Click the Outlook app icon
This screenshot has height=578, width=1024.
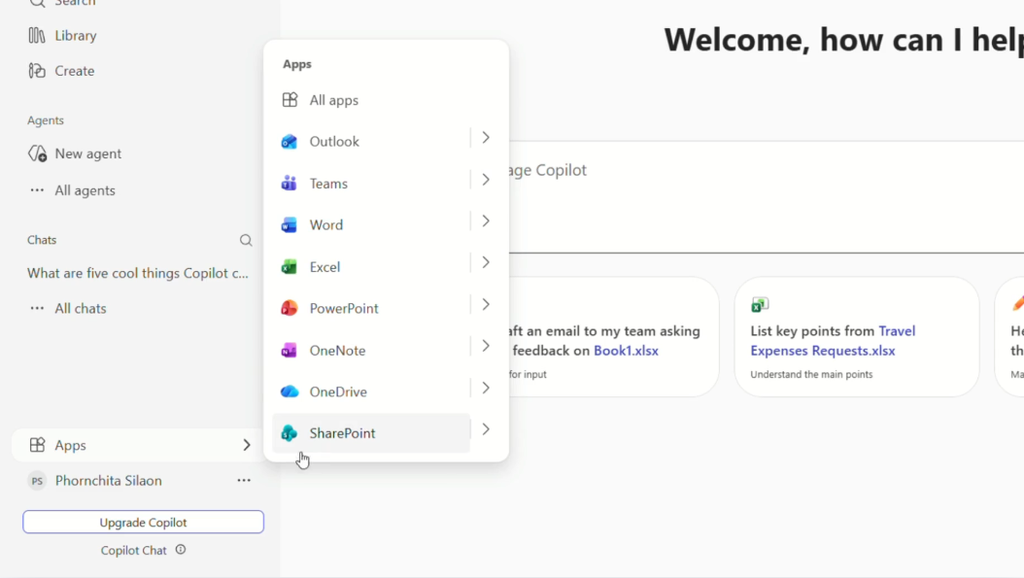(x=289, y=142)
